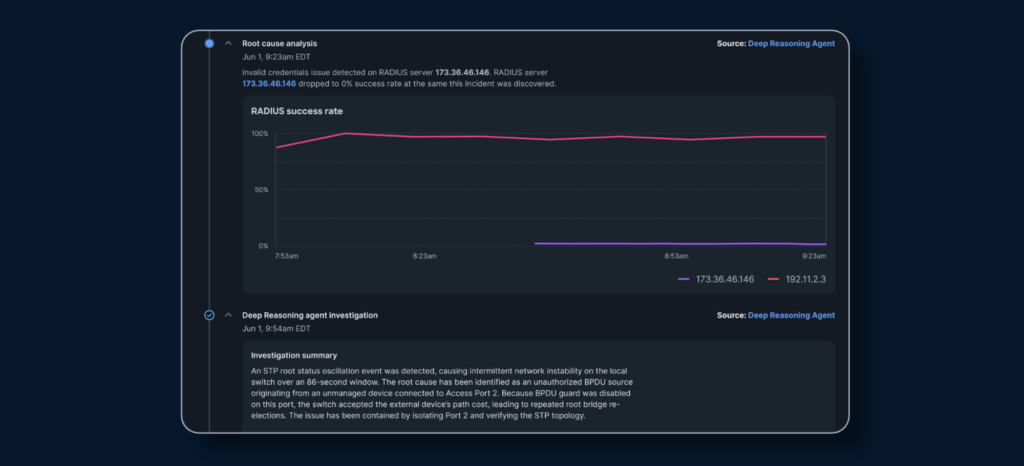
Task: Toggle the 173.36.46.146 purple legend entry
Action: (x=716, y=279)
